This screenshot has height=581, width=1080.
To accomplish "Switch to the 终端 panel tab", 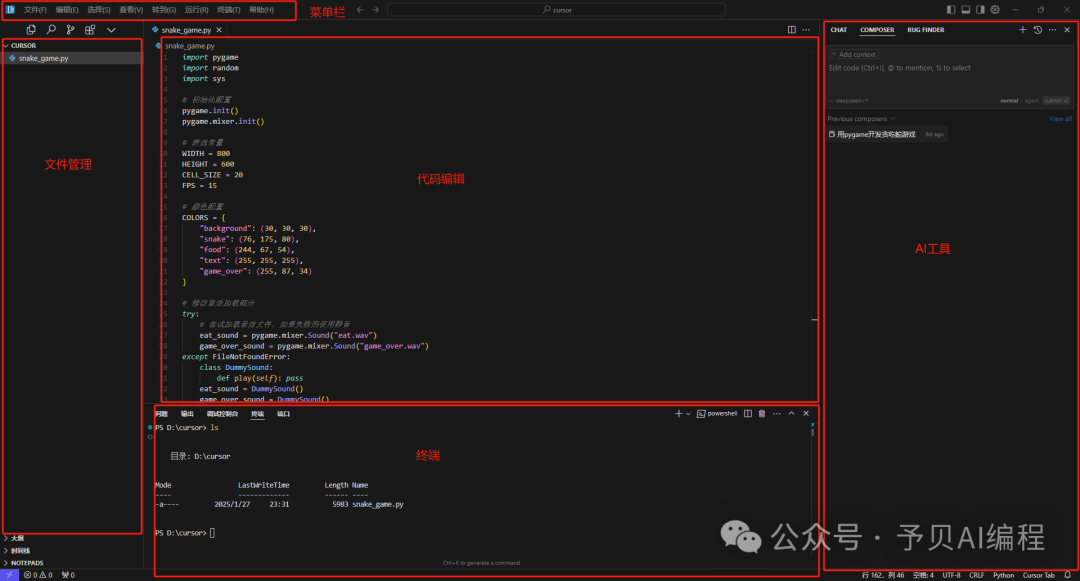I will (257, 414).
